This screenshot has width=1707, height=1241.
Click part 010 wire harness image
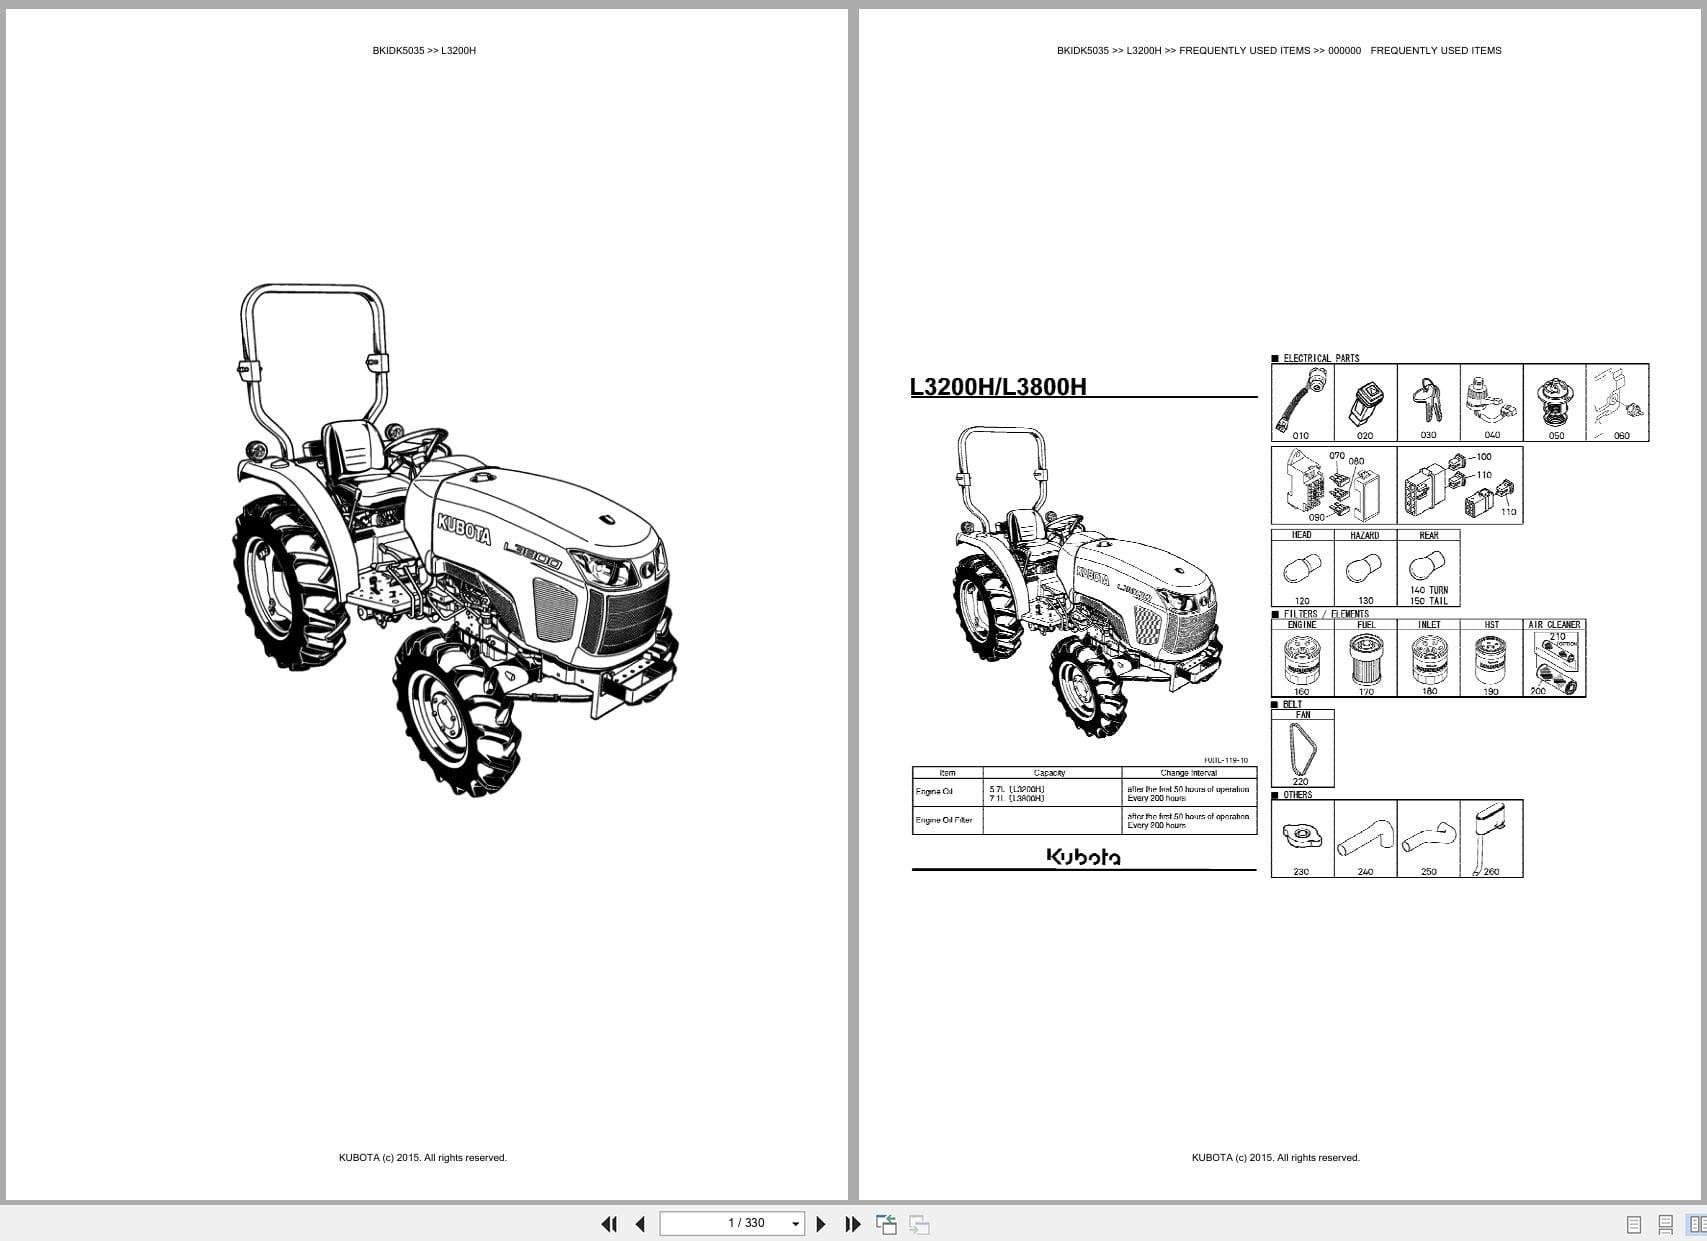point(1301,398)
